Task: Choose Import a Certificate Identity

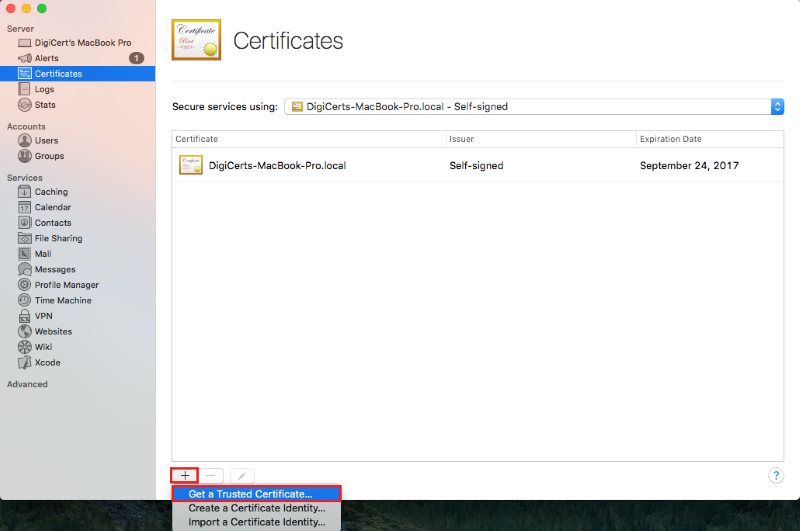Action: click(256, 522)
